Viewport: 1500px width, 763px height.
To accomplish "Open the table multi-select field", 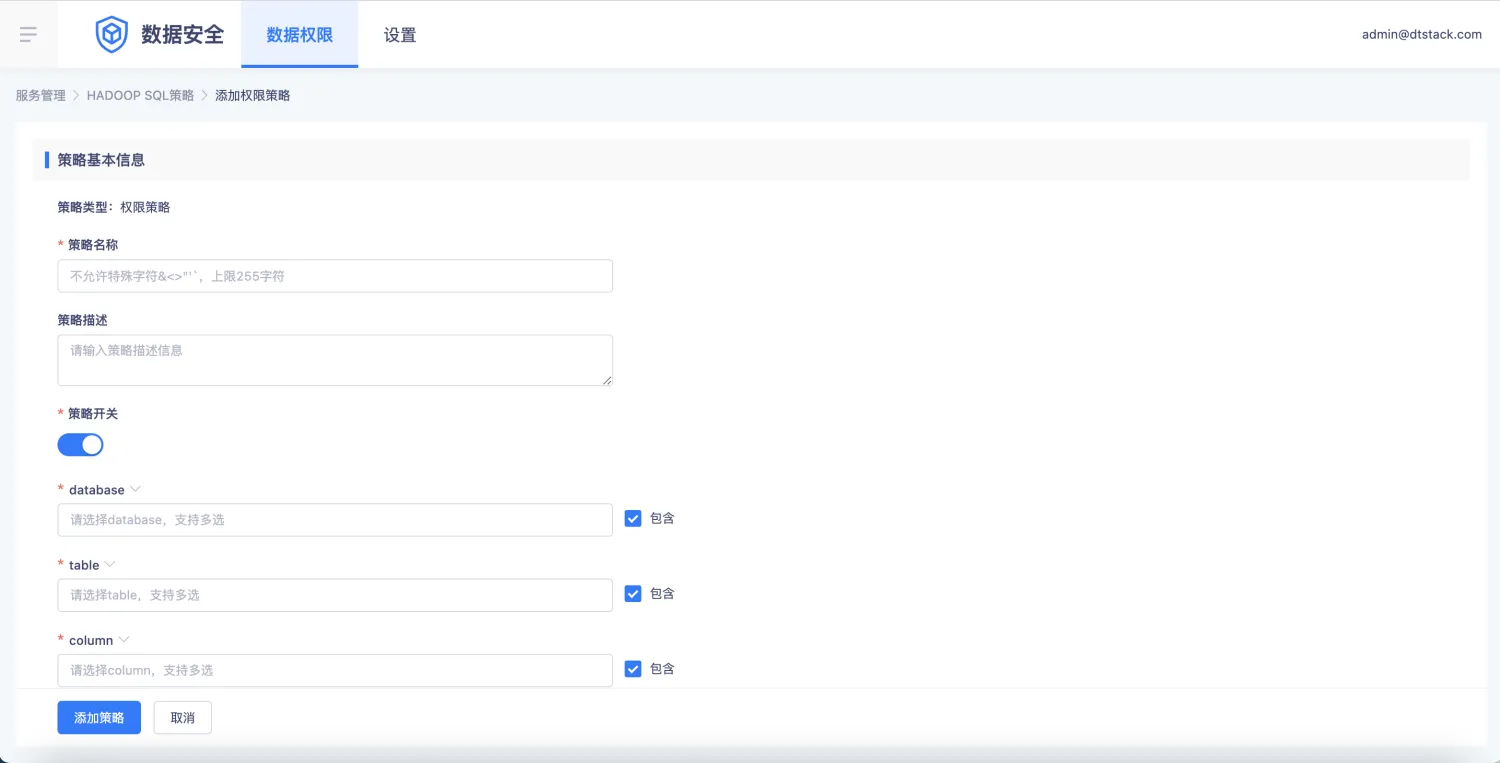I will click(x=335, y=595).
